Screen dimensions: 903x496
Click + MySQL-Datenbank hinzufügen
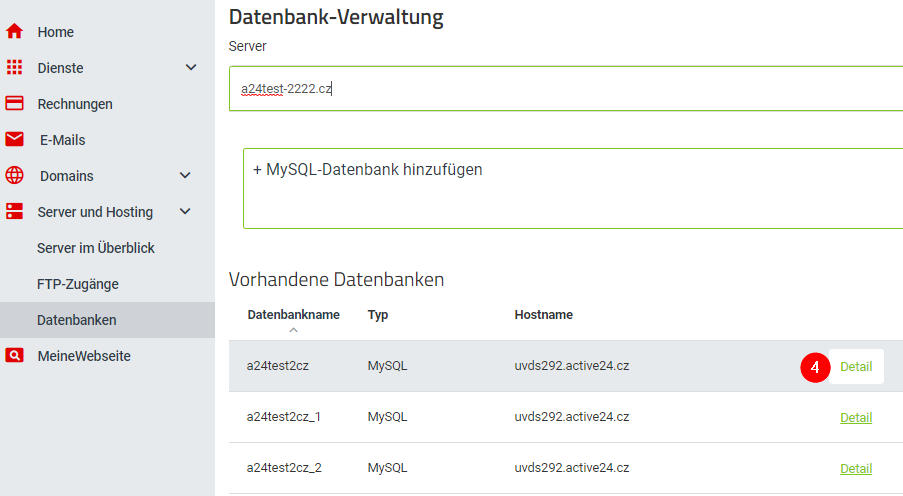(367, 169)
